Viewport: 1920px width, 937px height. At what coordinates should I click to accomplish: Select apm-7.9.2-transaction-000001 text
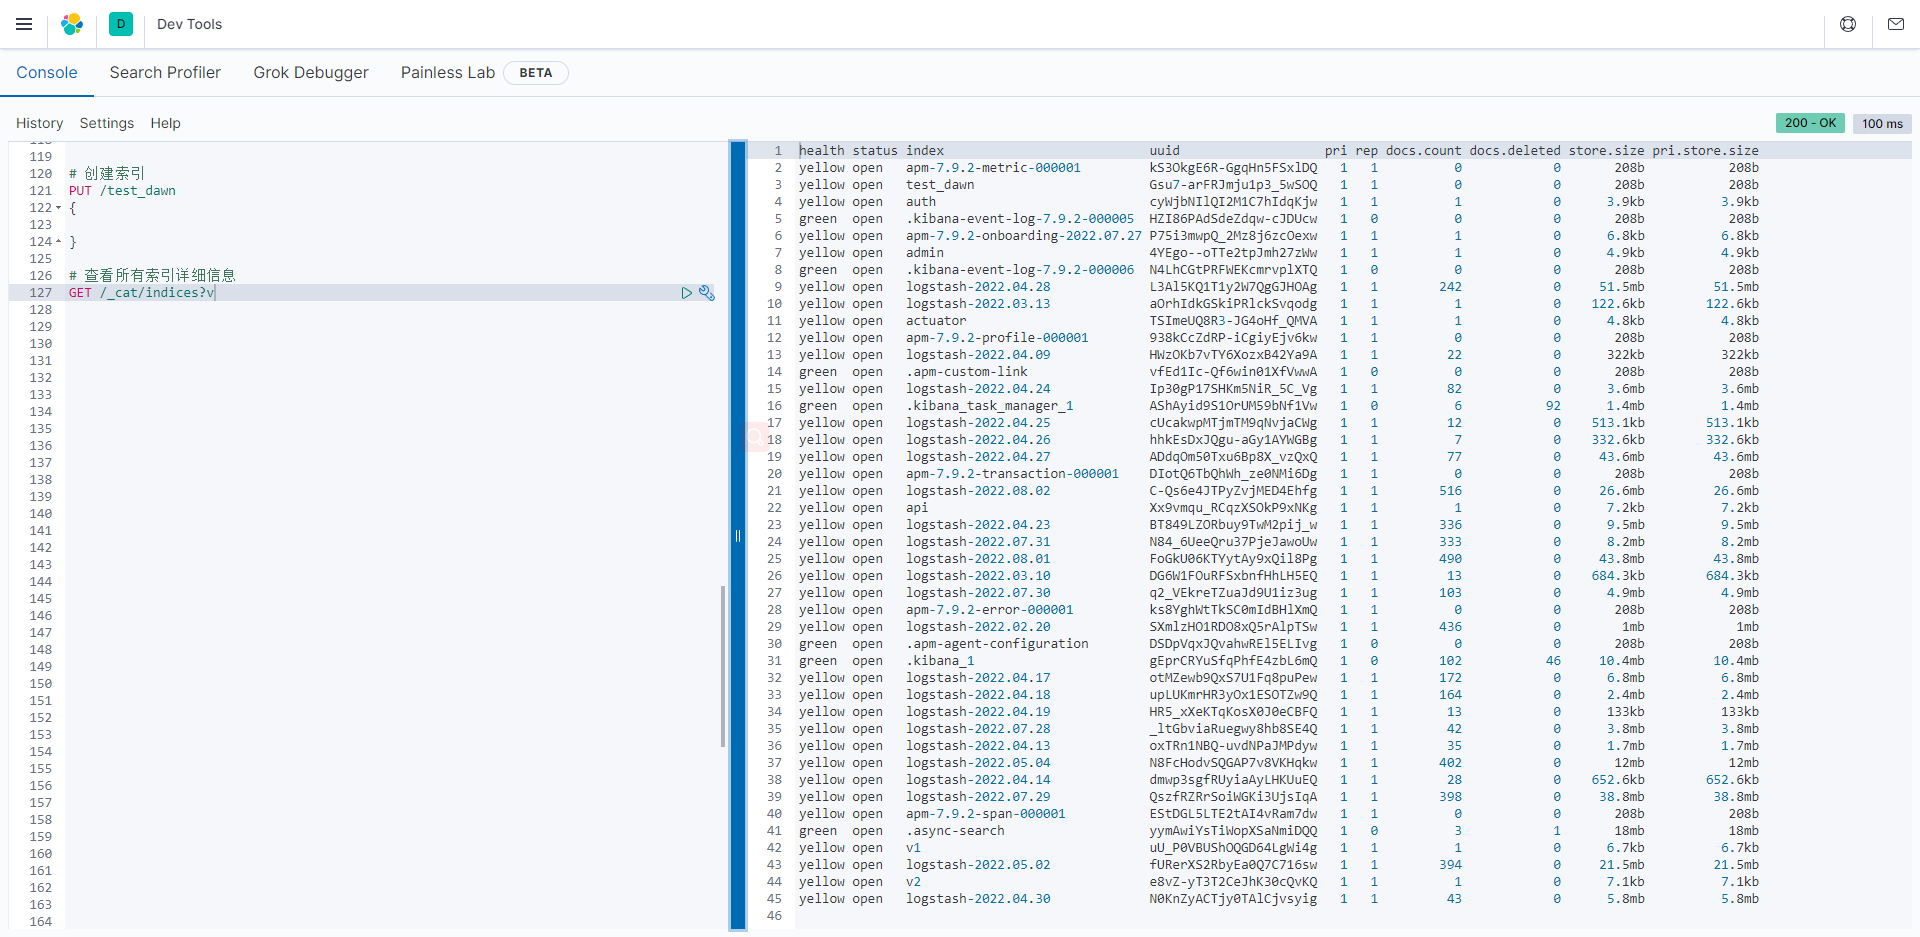coord(1012,474)
